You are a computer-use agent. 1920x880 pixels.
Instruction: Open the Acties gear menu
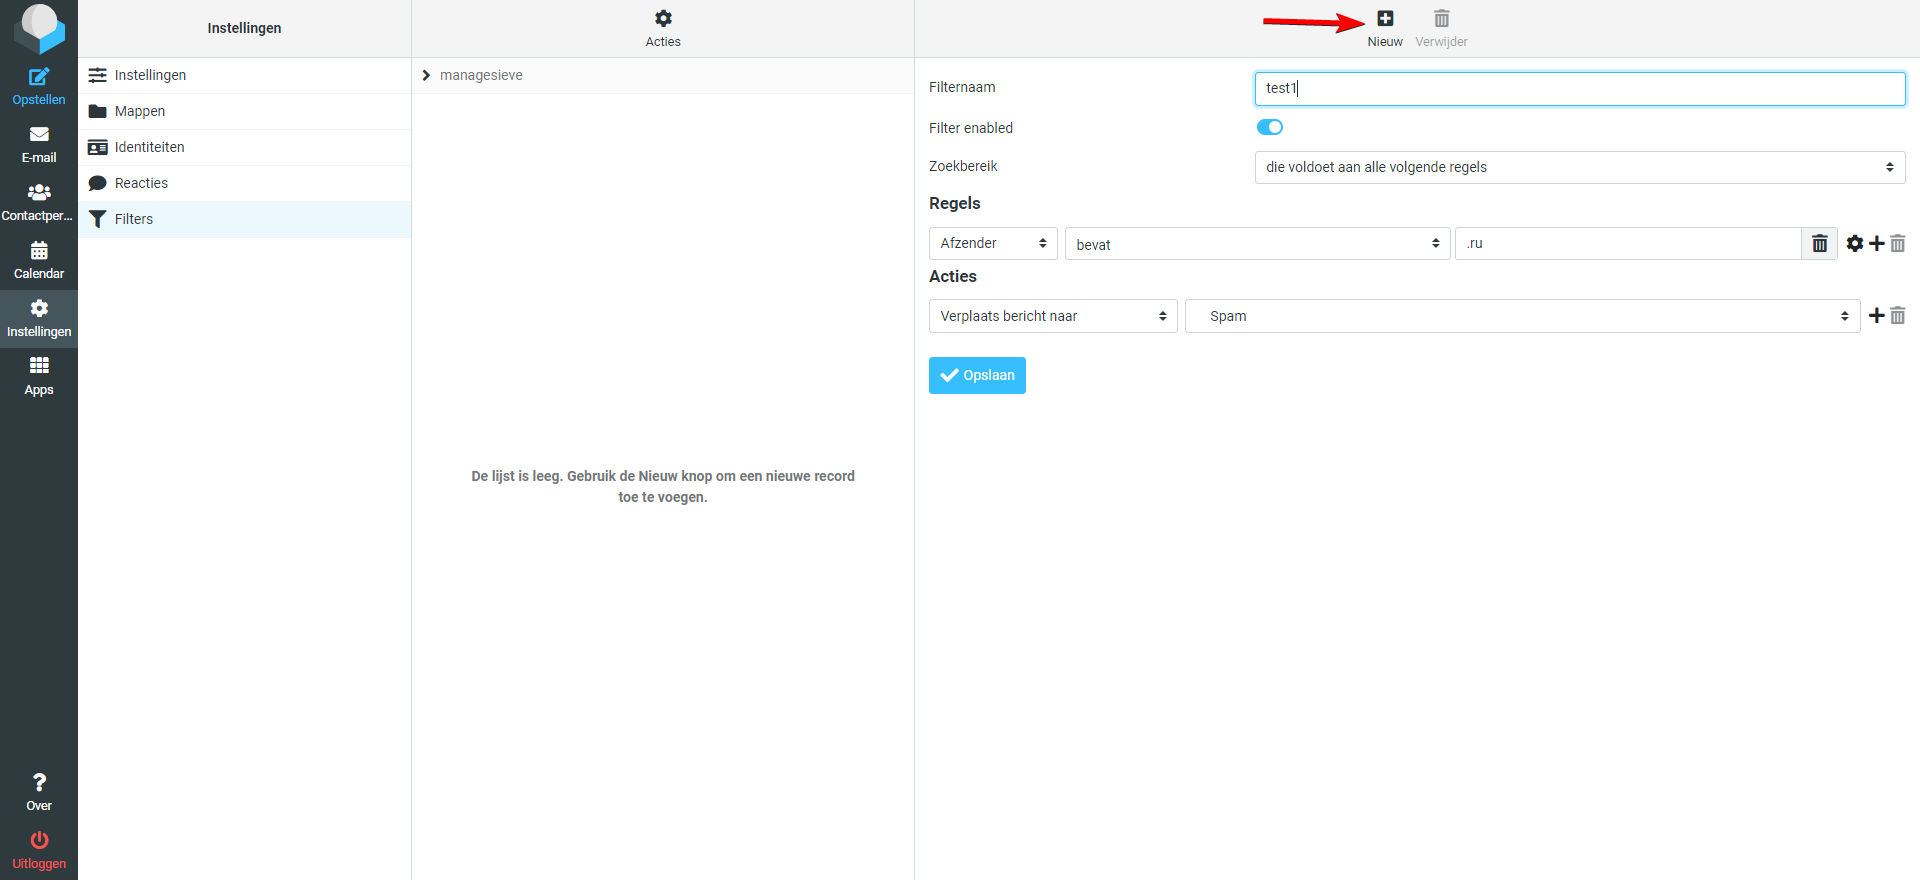663,19
